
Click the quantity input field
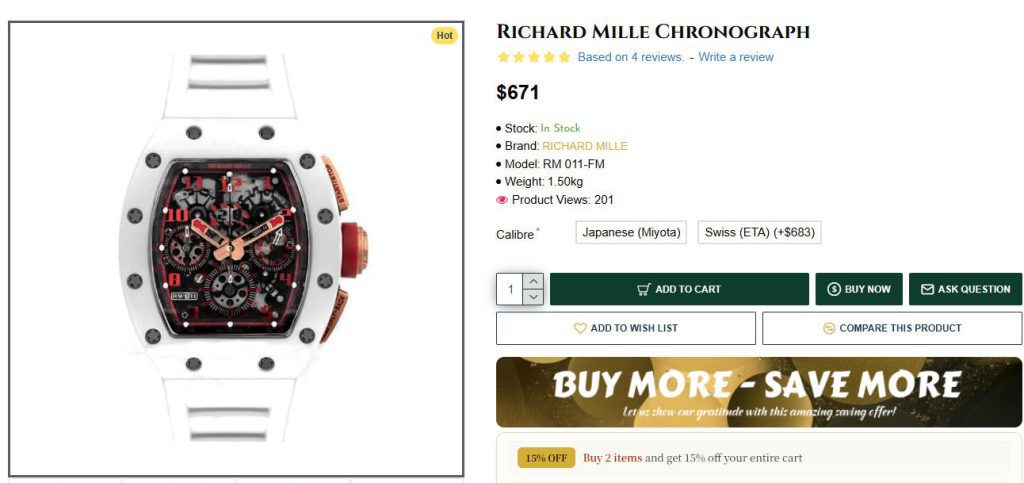point(510,290)
